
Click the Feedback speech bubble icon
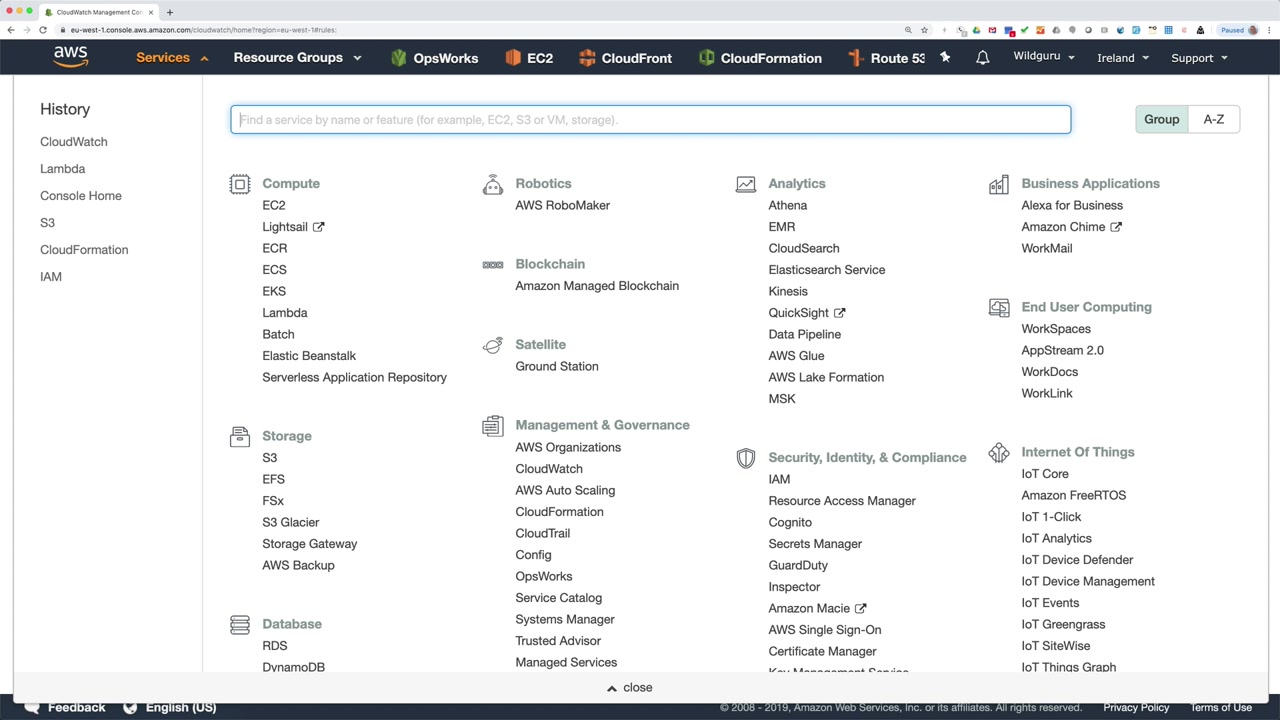click(32, 707)
